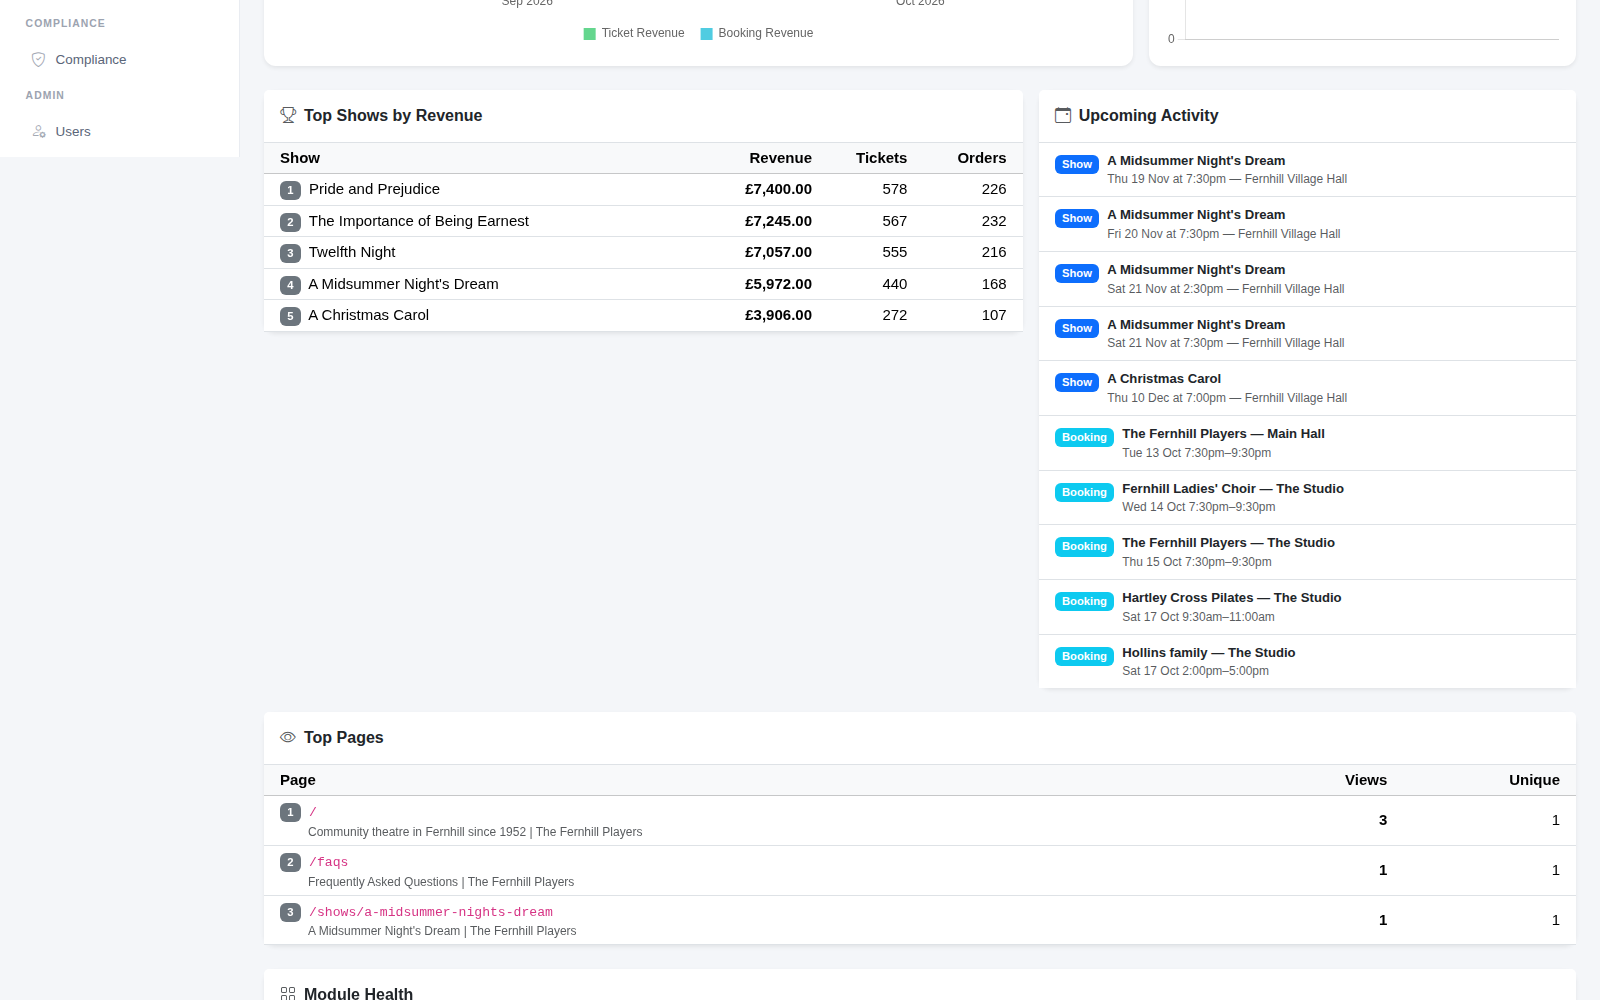Open Hartley Cross Pilates — The Studio booking
The width and height of the screenshot is (1600, 1000).
(1307, 607)
